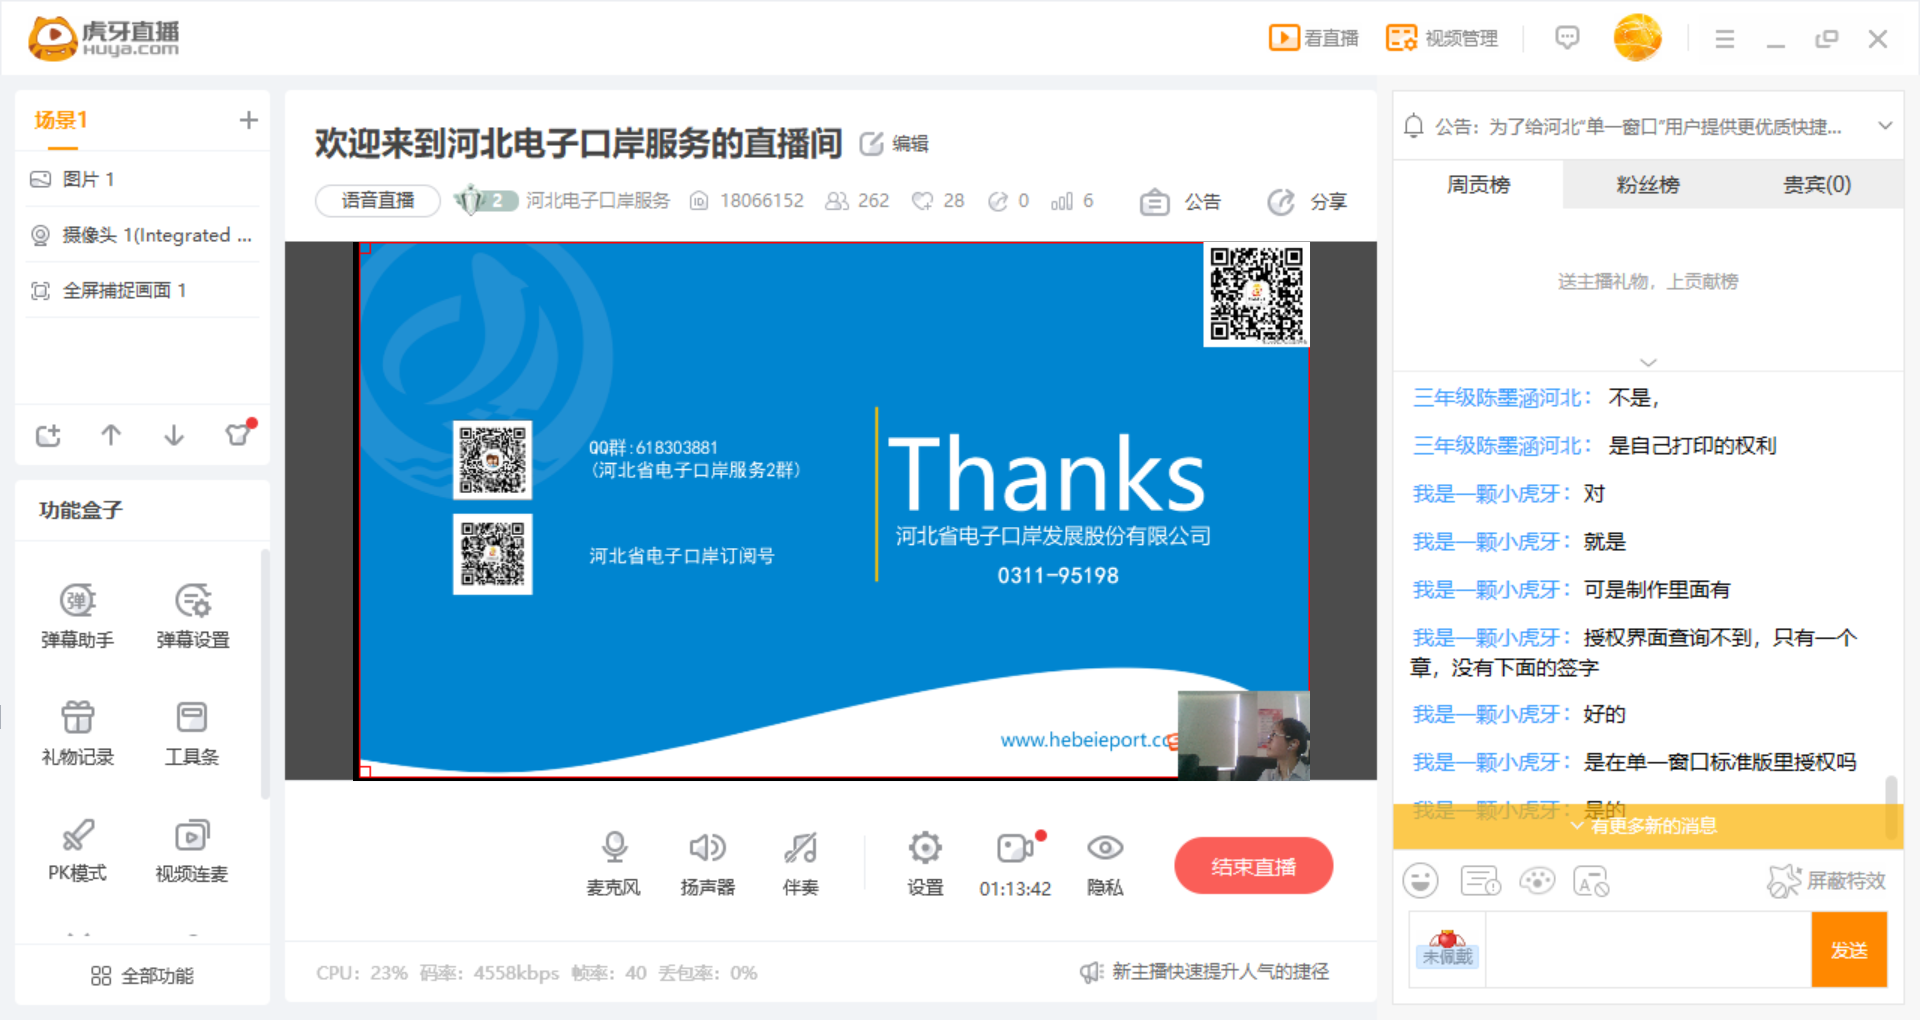1920x1020 pixels.
Task: Open the emoji picker in chat
Action: [x=1420, y=881]
